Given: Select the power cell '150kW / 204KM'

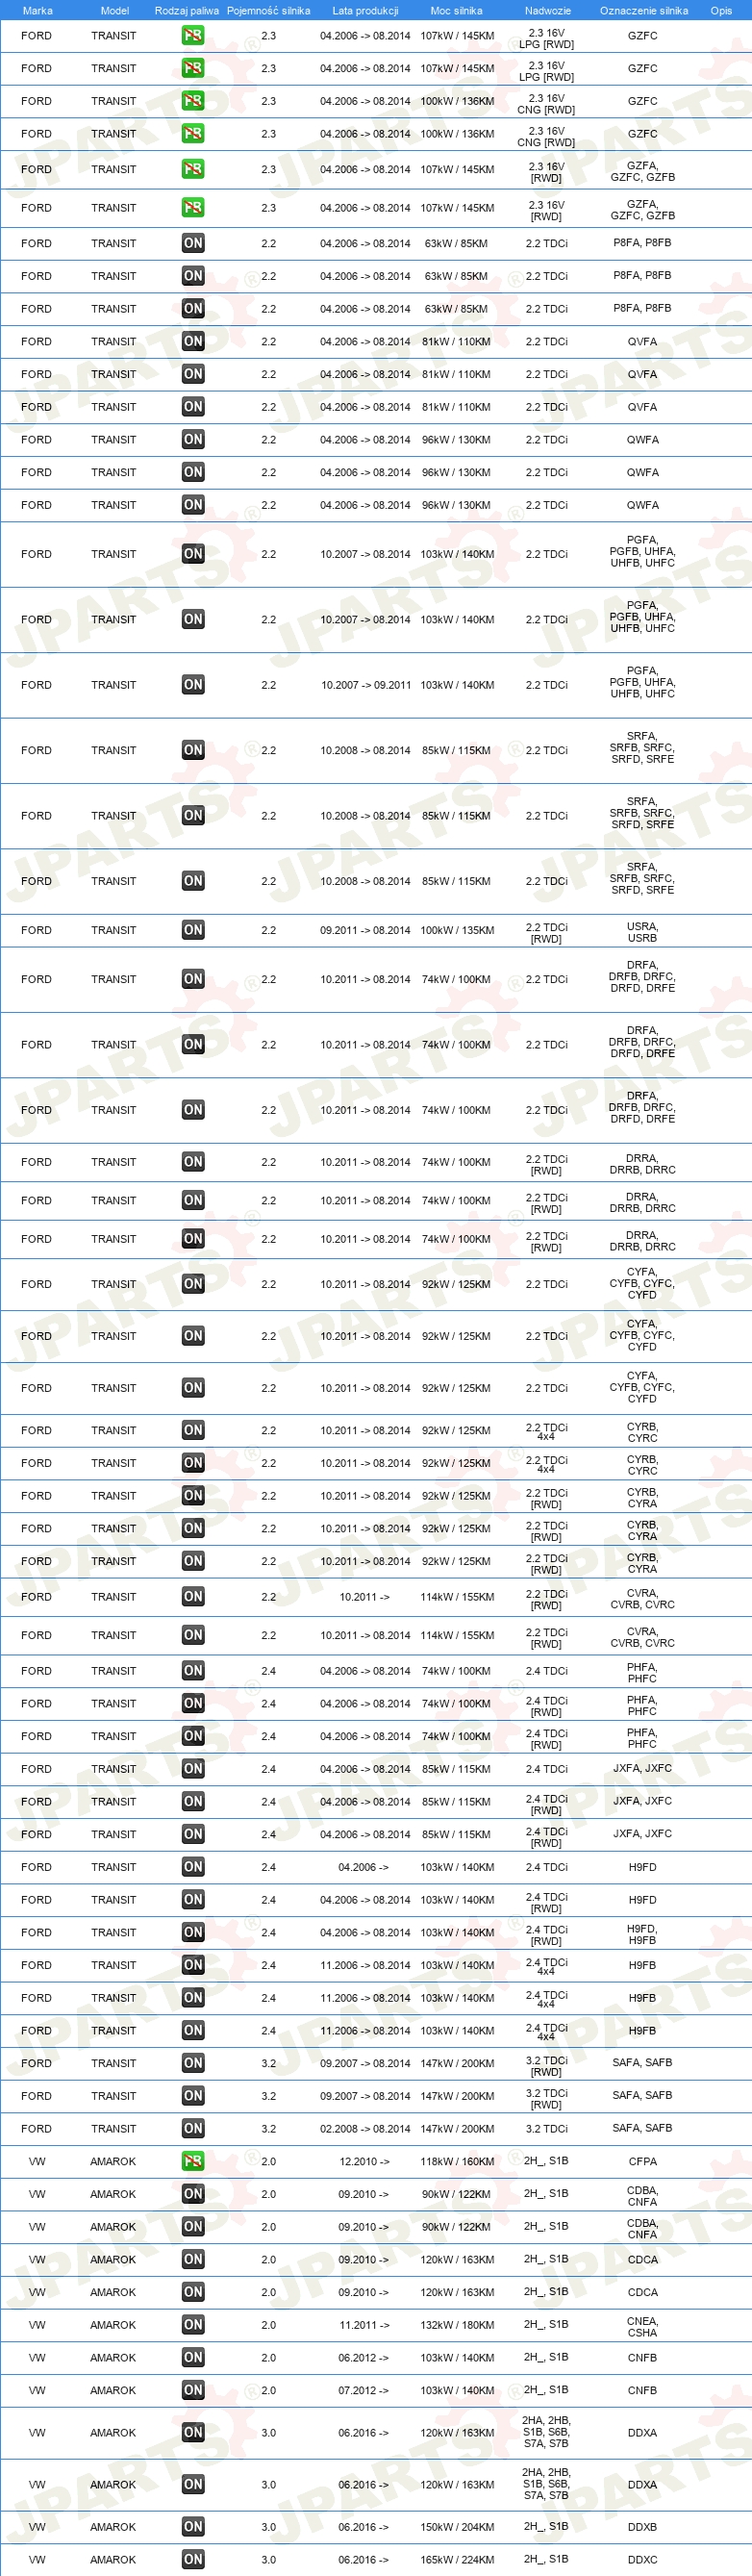Looking at the screenshot, I should (x=457, y=2527).
